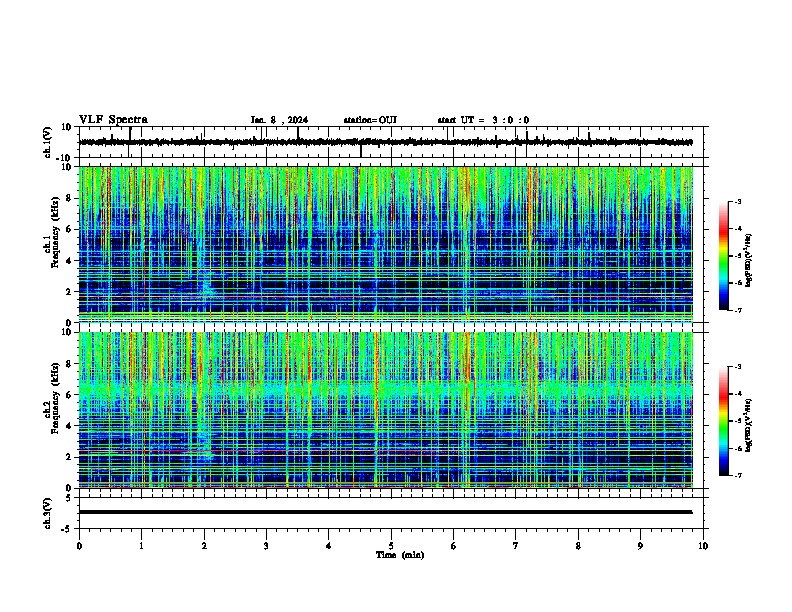Screen dimensions: 792x612
Task: Click the time axis tick label "4"
Action: (x=329, y=546)
